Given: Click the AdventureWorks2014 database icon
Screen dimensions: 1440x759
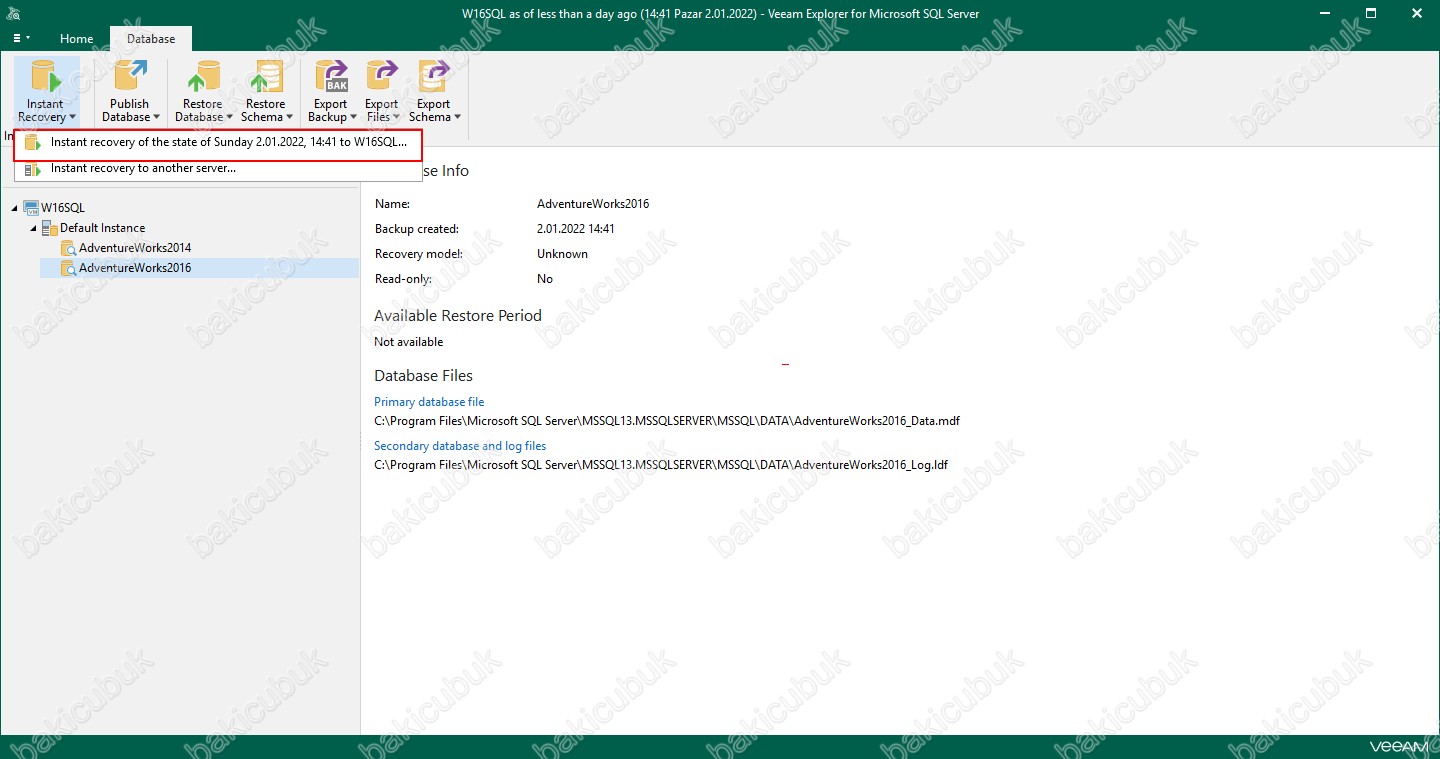Looking at the screenshot, I should [69, 248].
